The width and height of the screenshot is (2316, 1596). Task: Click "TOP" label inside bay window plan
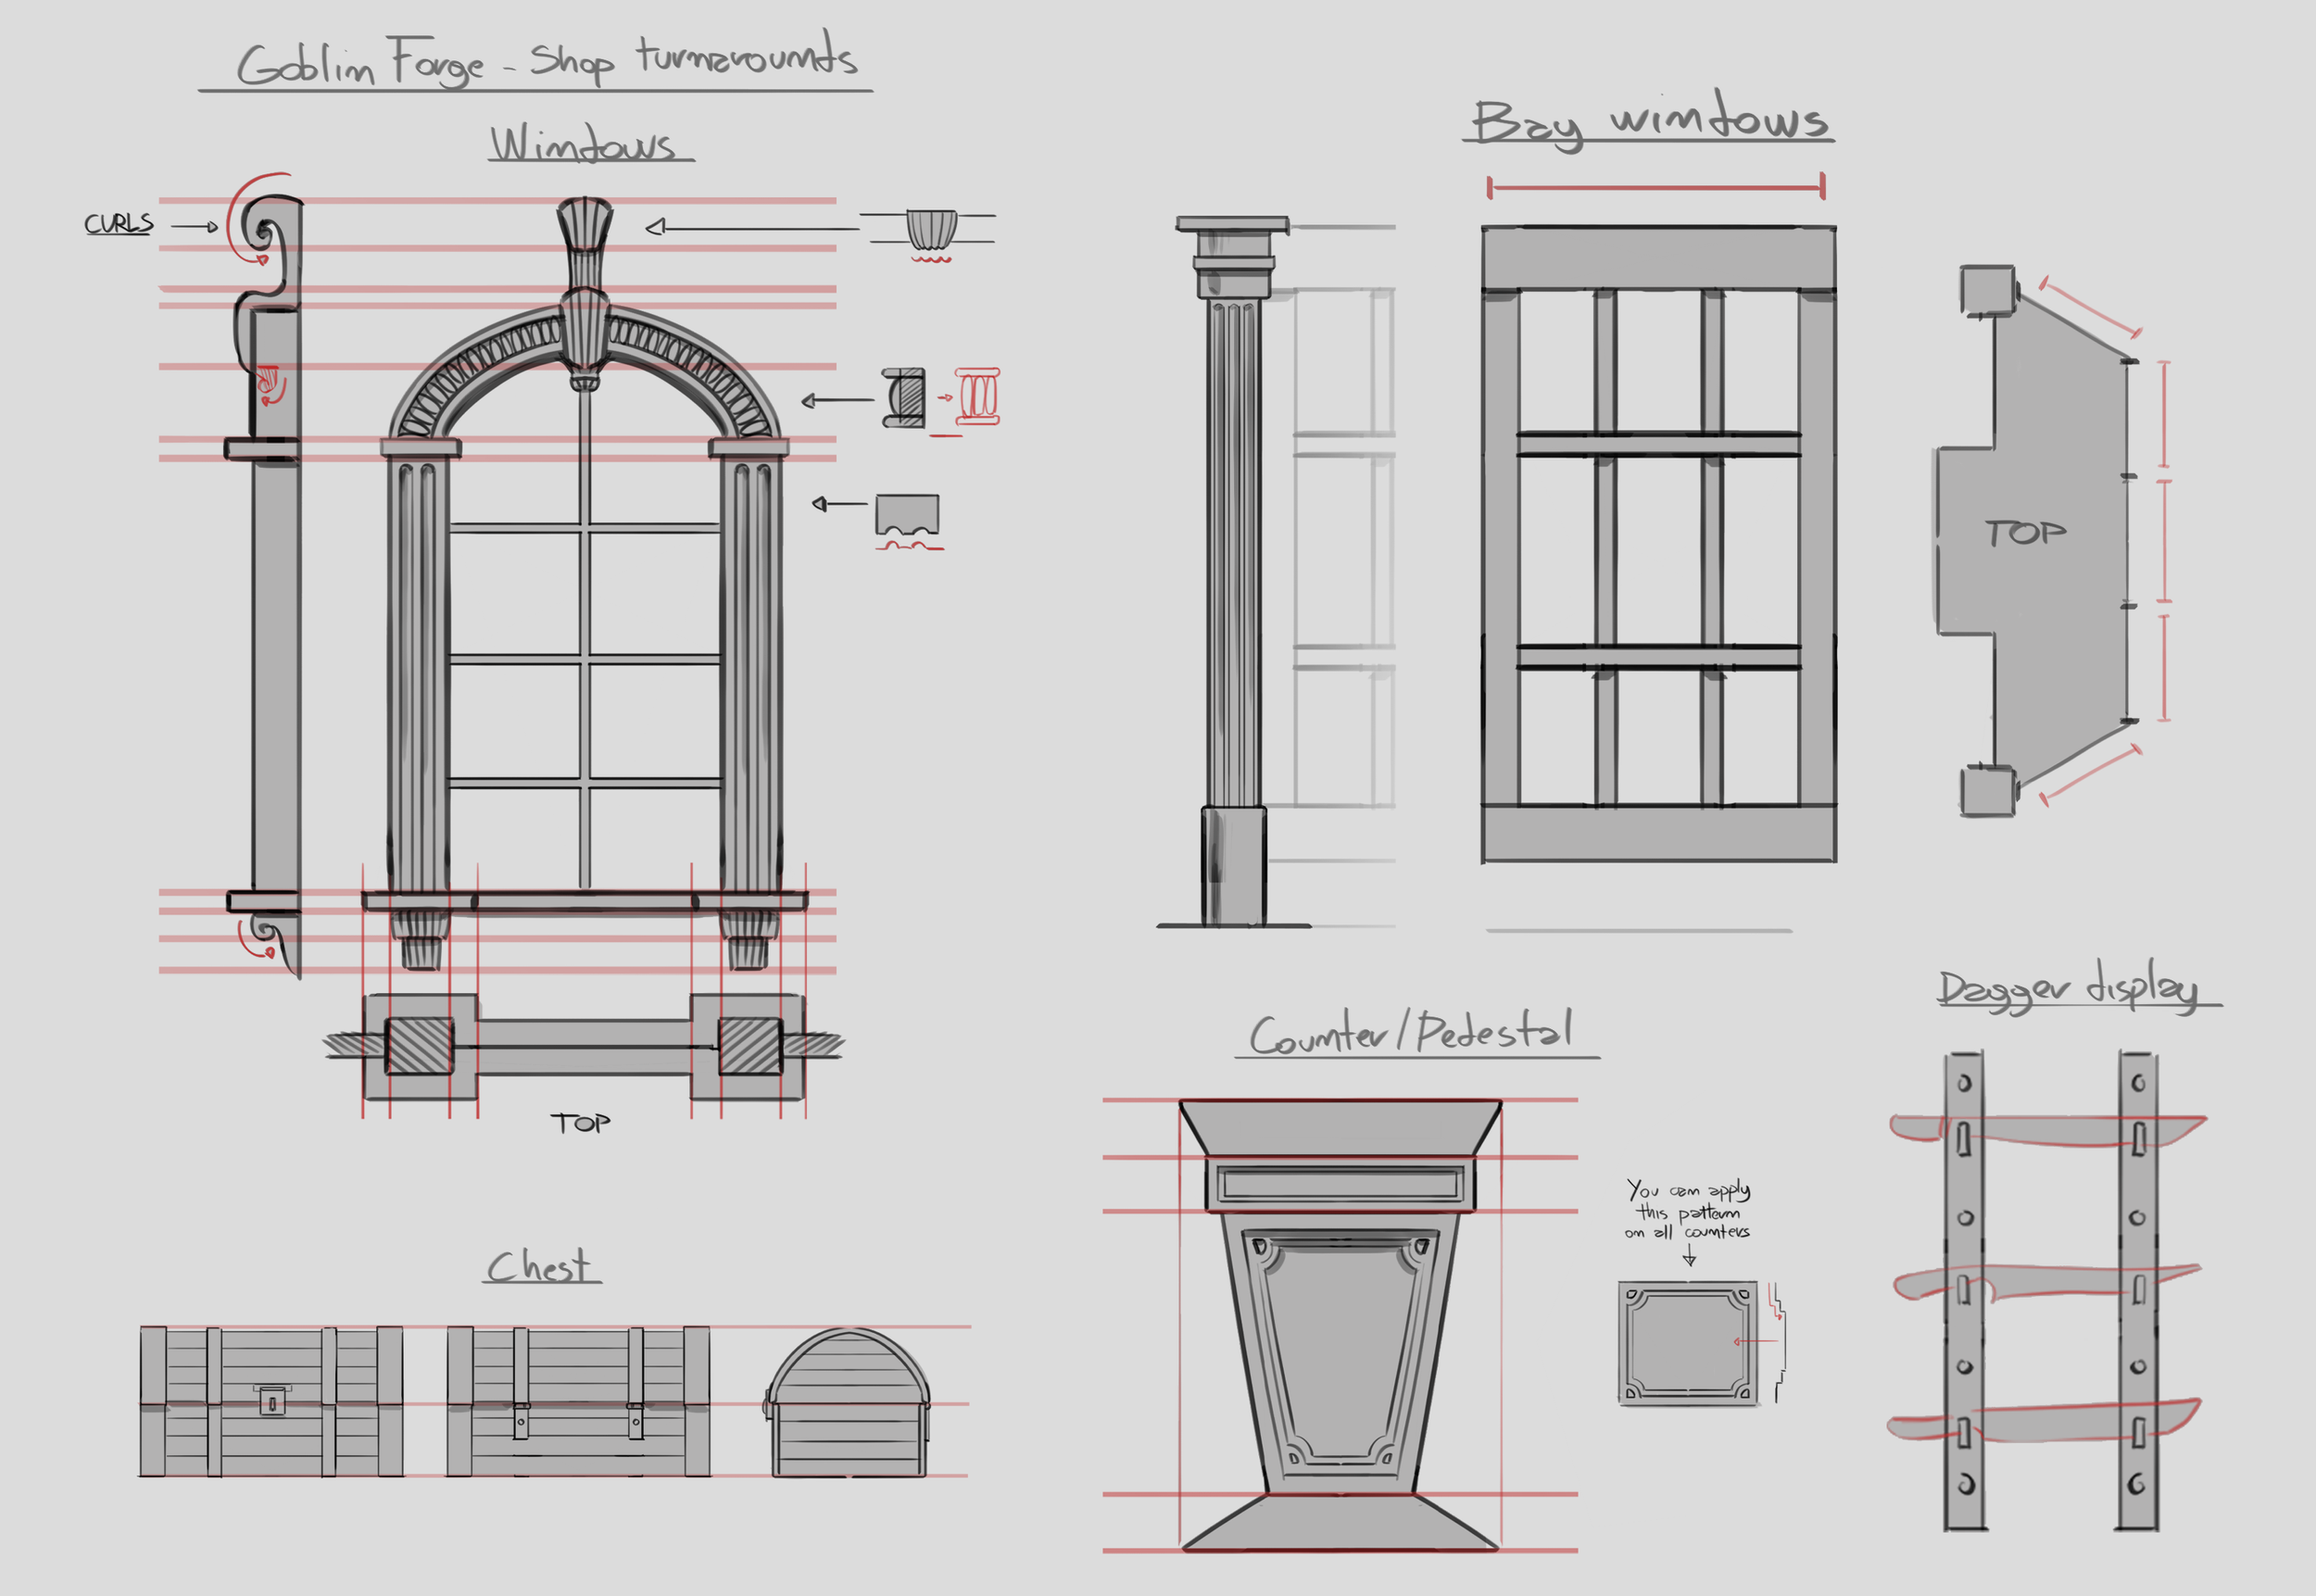(2026, 533)
